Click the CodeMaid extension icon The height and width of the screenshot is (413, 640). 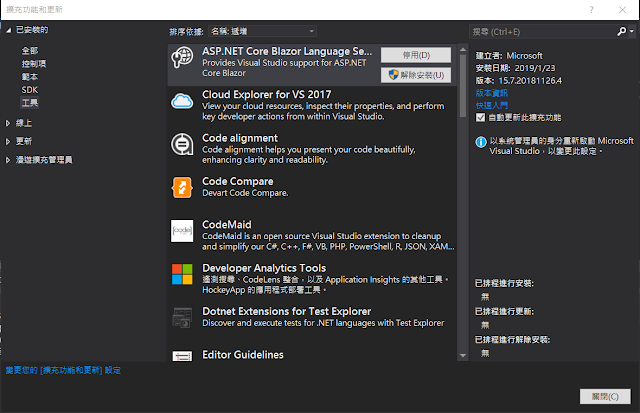pyautogui.click(x=182, y=231)
